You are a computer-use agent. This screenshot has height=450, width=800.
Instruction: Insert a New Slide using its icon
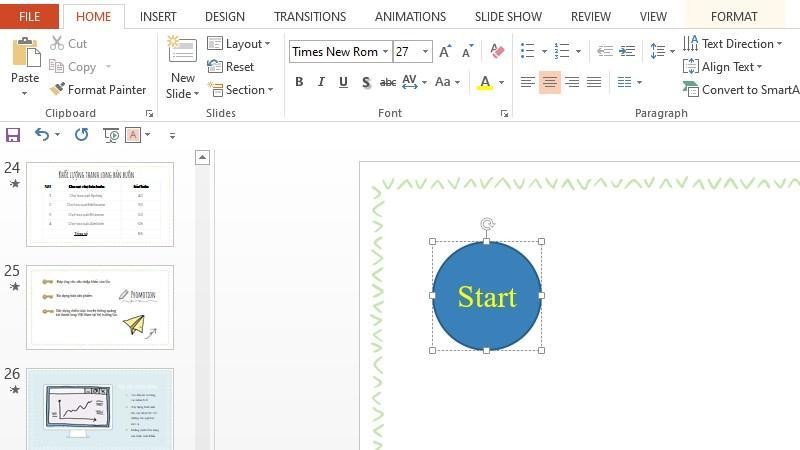click(x=182, y=51)
